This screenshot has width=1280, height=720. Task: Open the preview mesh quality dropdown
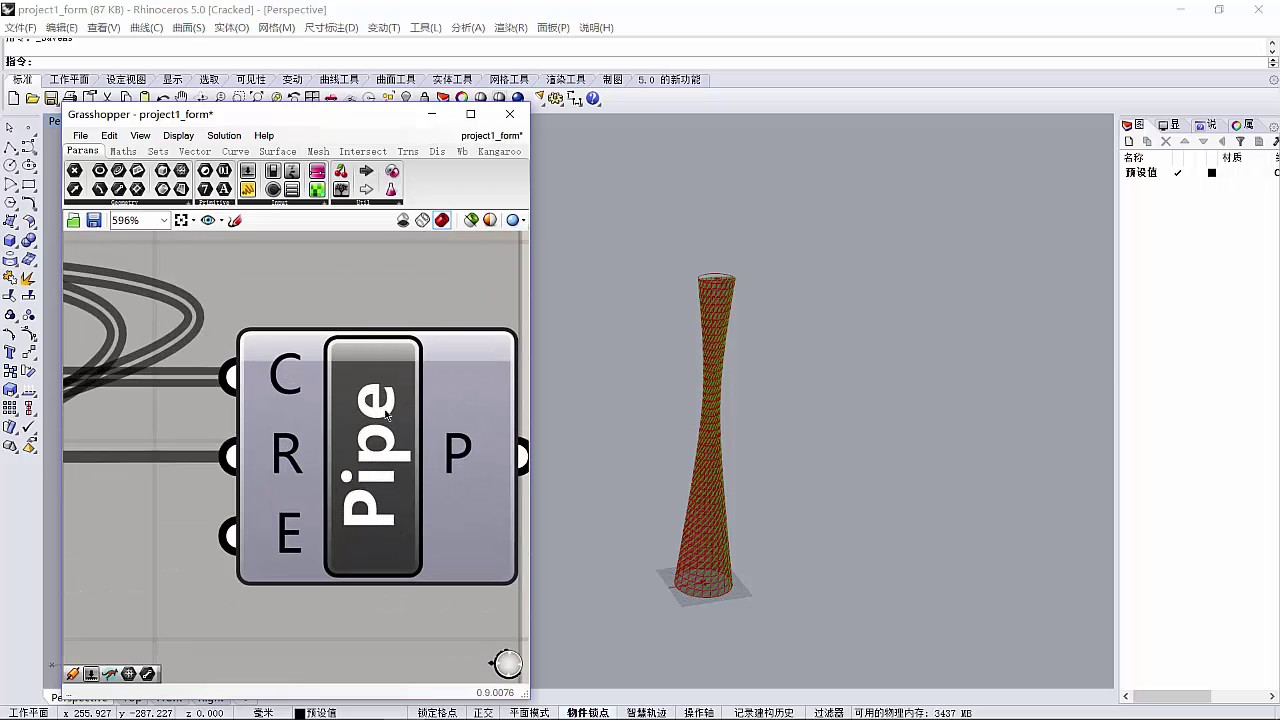coord(524,220)
